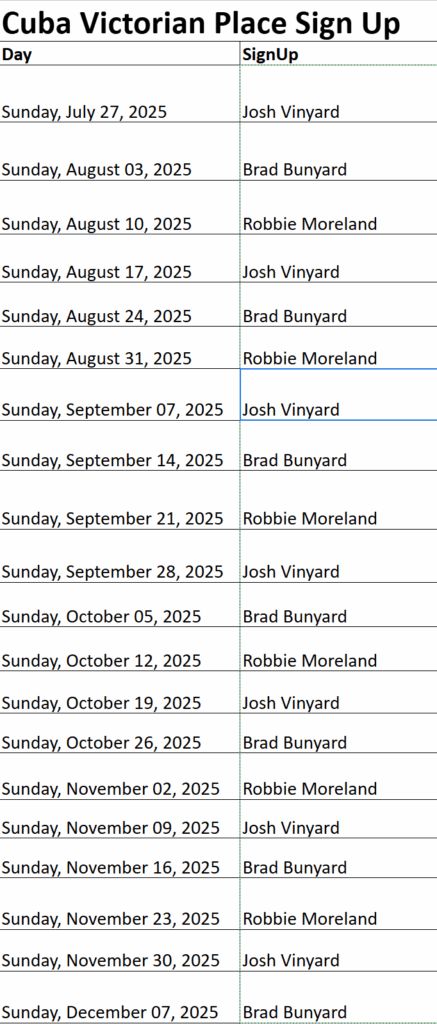This screenshot has height=1024, width=437.
Task: Select Robbie Moreland cell for September 21
Action: point(338,500)
